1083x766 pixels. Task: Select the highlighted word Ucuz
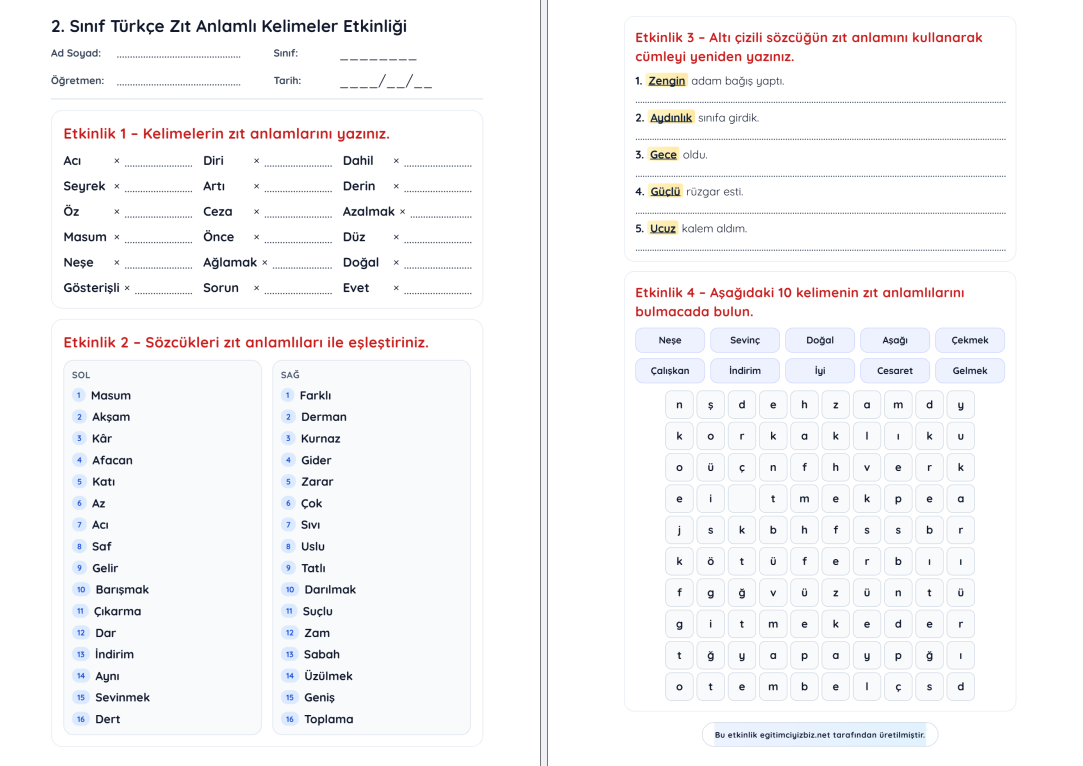coord(663,229)
